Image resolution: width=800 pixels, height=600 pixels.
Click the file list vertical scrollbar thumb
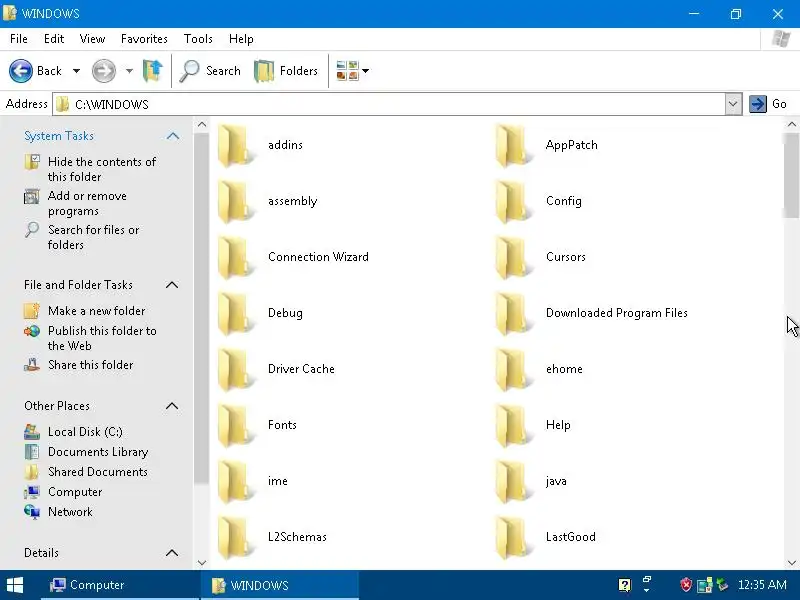[792, 176]
